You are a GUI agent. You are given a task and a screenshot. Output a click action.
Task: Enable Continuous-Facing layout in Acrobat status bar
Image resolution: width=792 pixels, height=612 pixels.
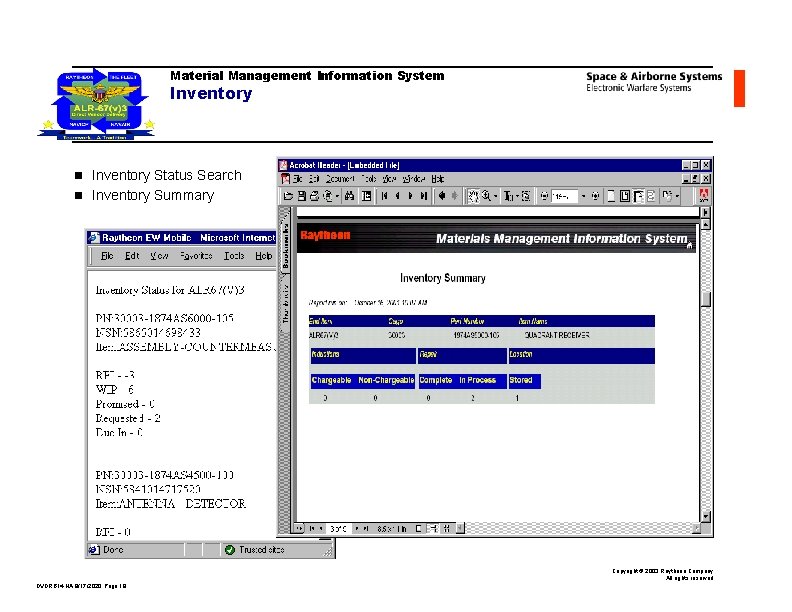click(446, 529)
